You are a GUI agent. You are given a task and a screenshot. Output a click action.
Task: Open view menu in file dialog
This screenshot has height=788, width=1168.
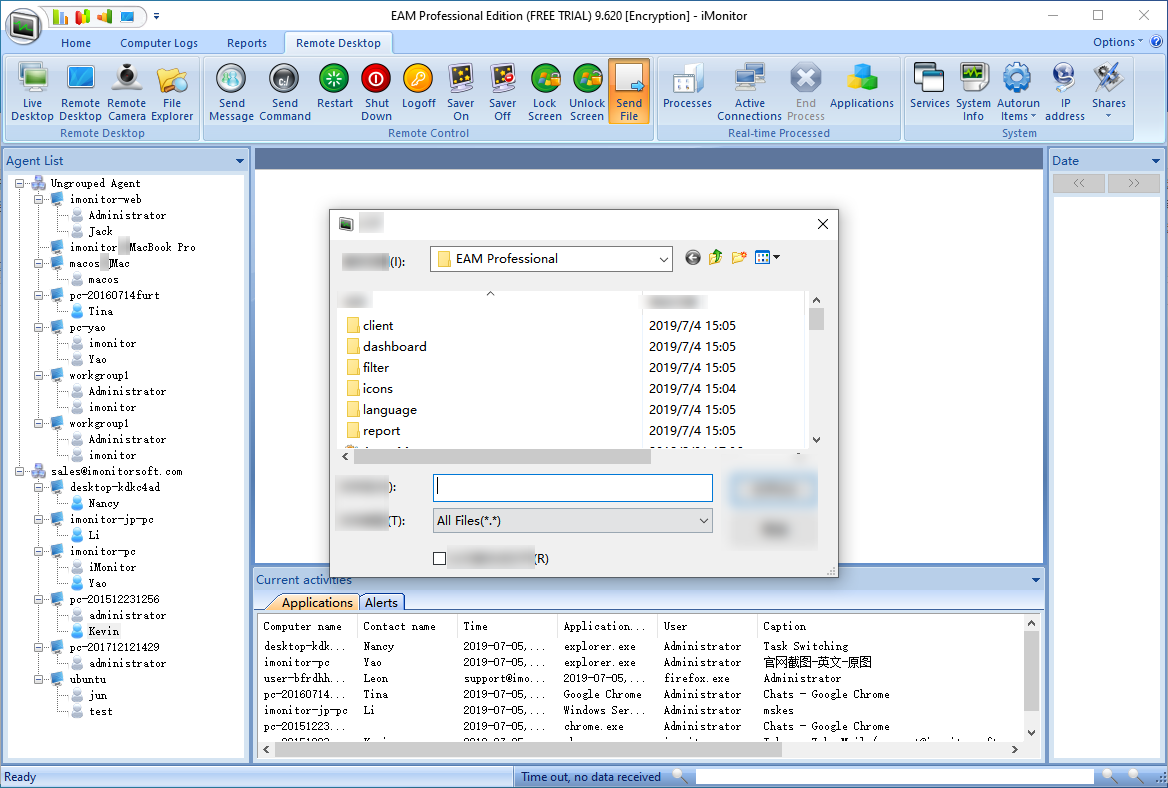click(767, 258)
